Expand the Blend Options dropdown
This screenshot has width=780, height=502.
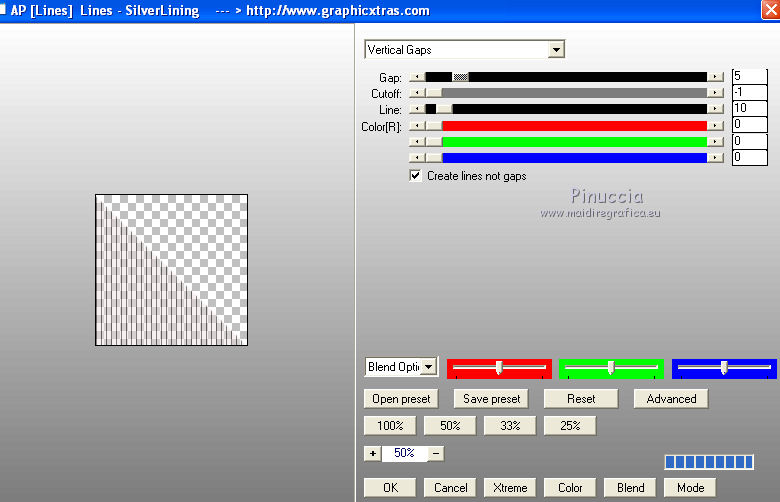[429, 367]
